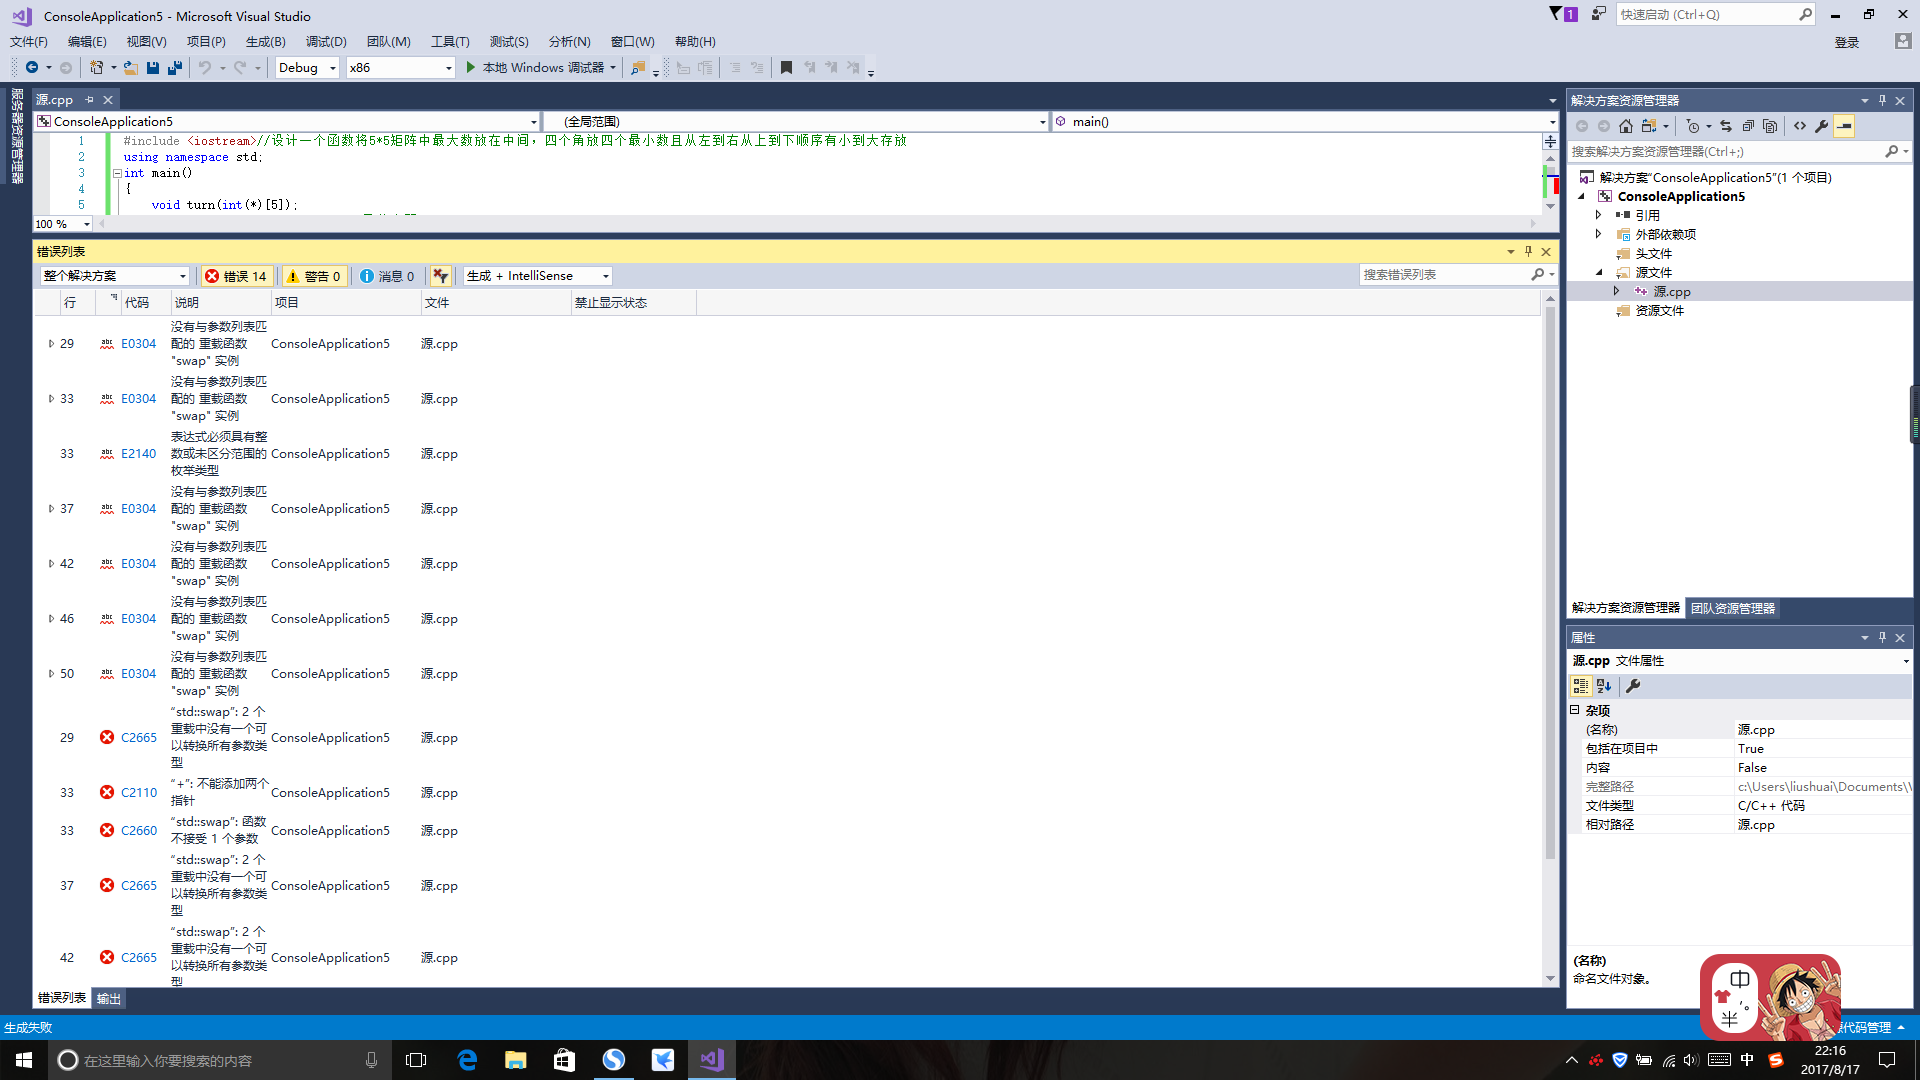The width and height of the screenshot is (1920, 1080).
Task: Toggle auto-hide pin on the error list panel
Action: (x=1528, y=251)
